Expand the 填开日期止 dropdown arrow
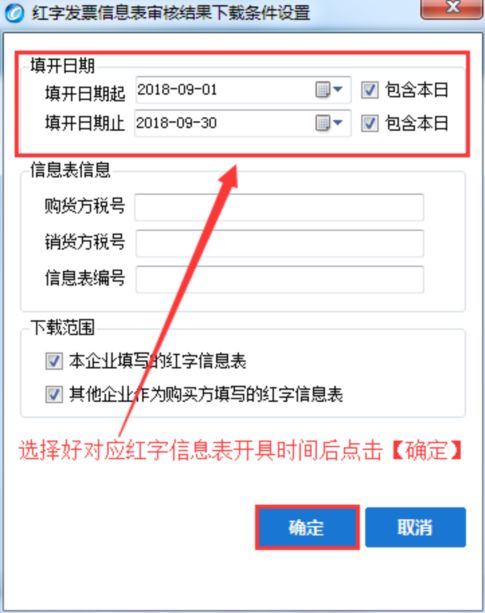 pyautogui.click(x=338, y=123)
